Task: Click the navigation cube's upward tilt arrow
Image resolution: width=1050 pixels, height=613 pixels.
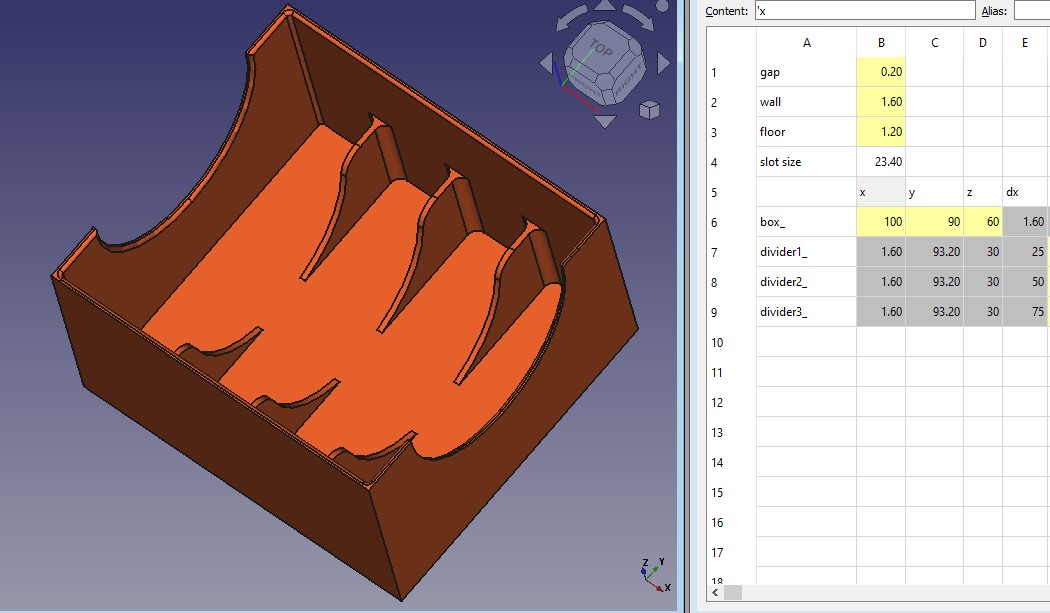Action: coord(605,5)
